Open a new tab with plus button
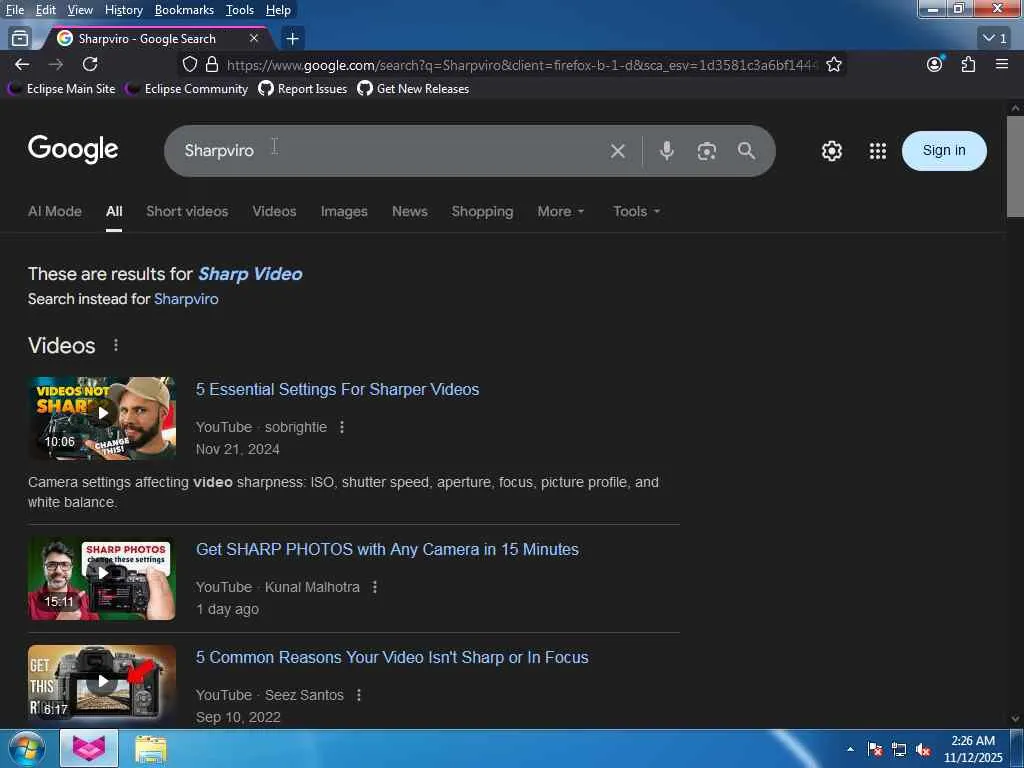 coord(293,39)
